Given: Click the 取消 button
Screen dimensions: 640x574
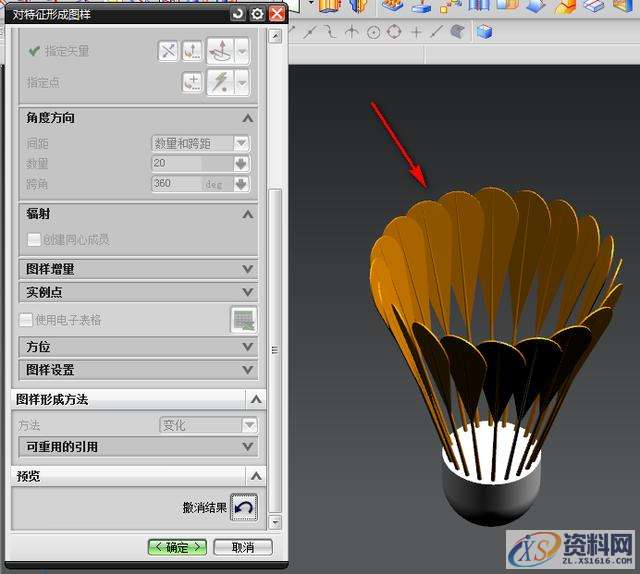Looking at the screenshot, I should 242,547.
